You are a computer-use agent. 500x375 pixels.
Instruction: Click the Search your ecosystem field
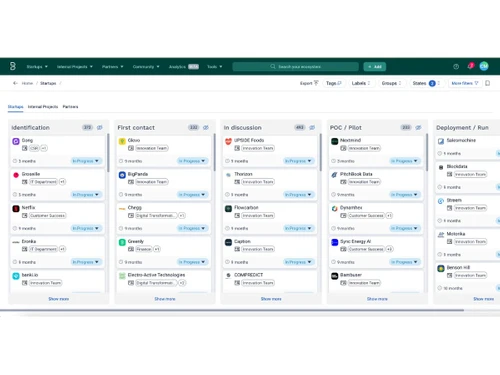(296, 67)
